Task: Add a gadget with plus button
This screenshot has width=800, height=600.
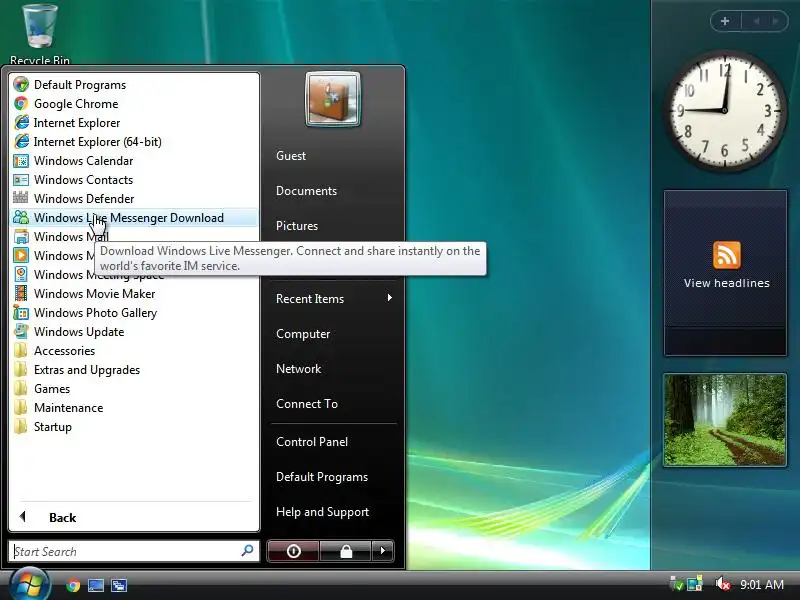Action: 725,21
